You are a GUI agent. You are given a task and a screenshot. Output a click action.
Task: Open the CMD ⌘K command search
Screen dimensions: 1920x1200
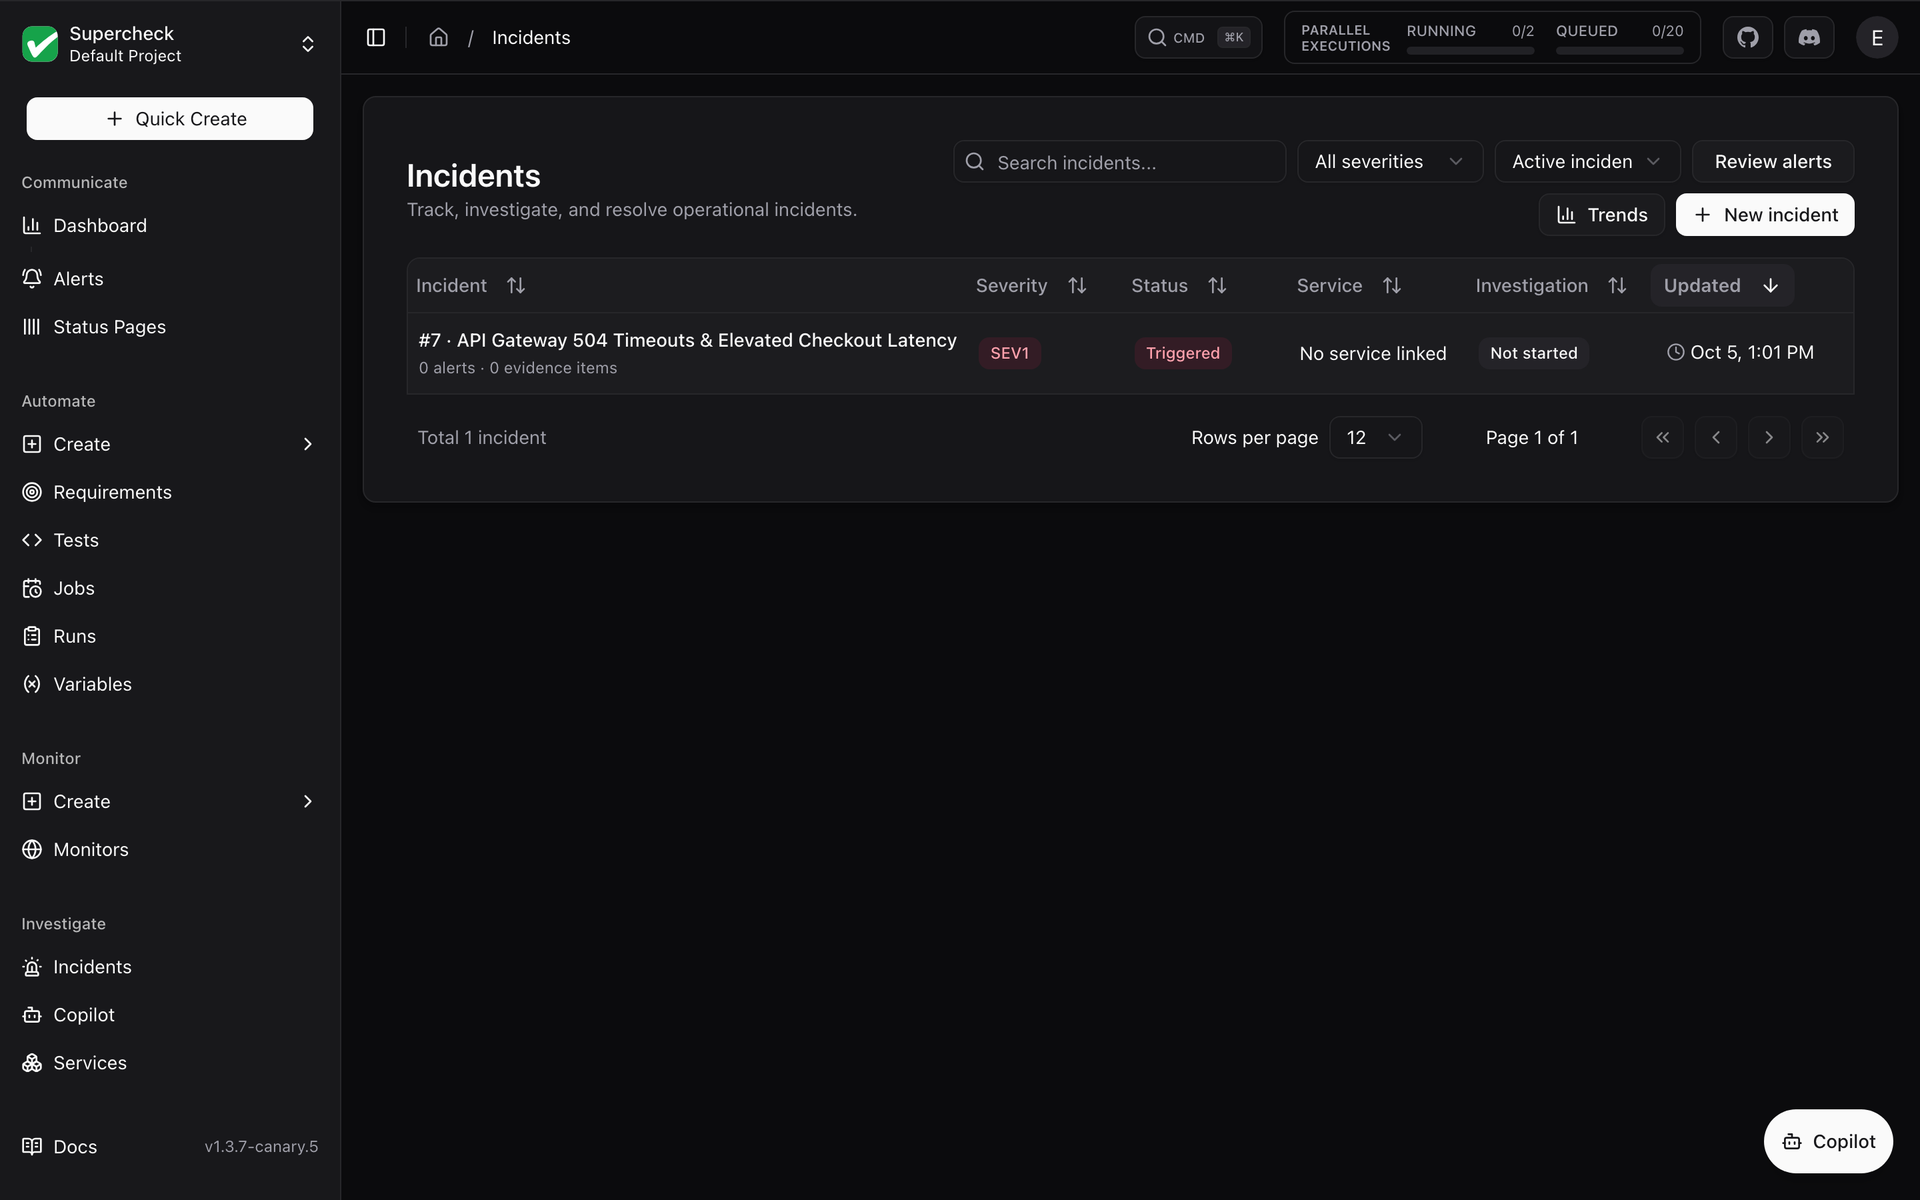pyautogui.click(x=1198, y=38)
